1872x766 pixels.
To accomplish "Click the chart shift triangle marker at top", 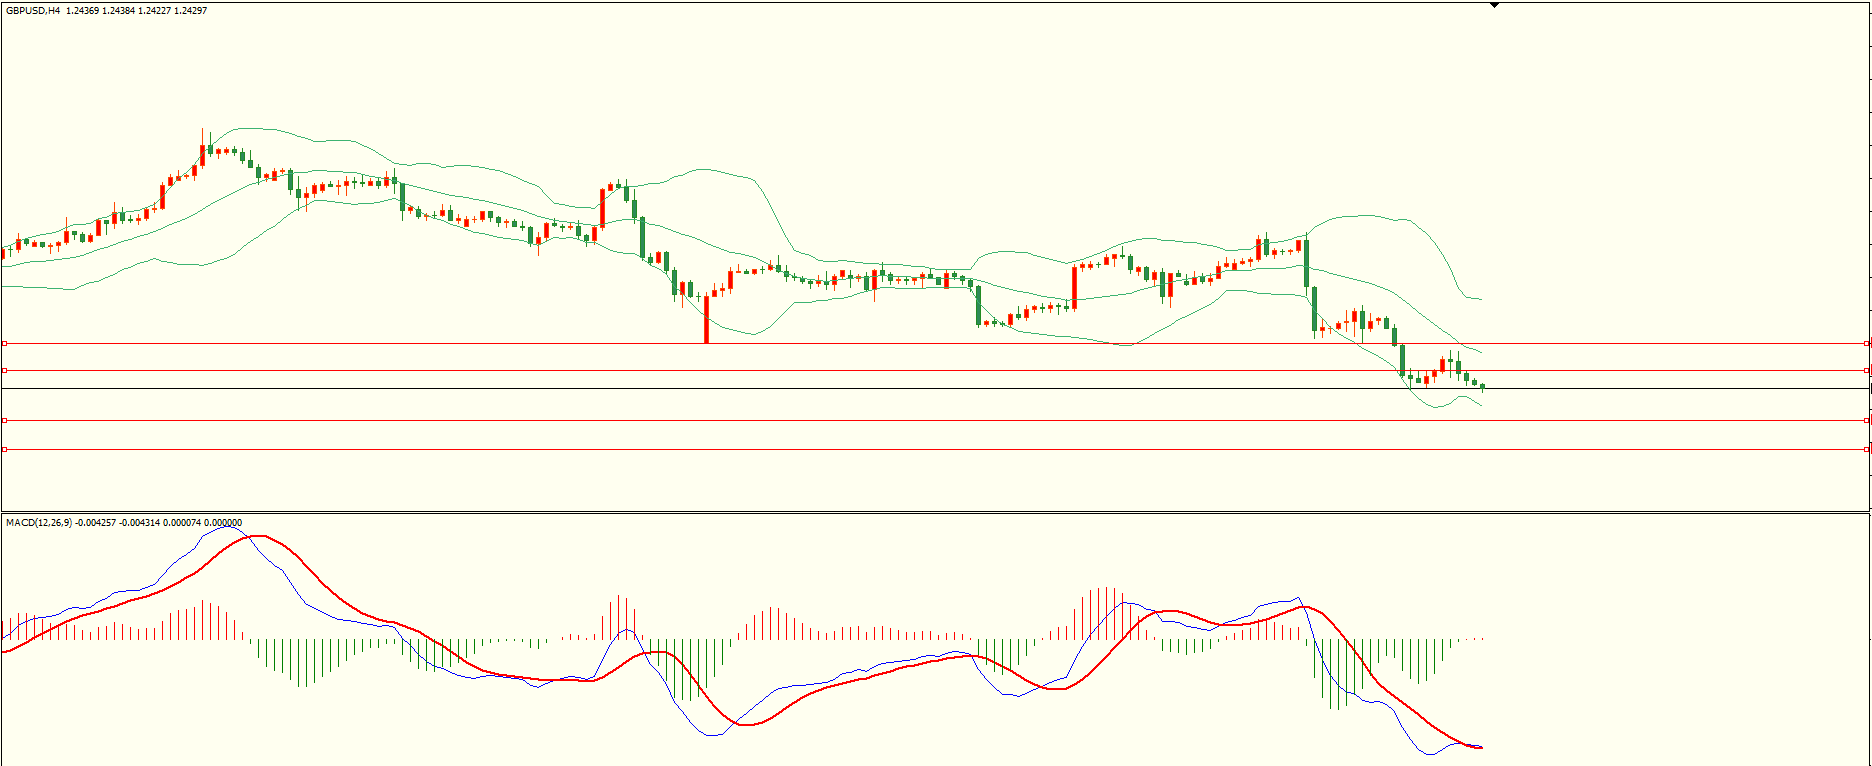I will 1494,5.
